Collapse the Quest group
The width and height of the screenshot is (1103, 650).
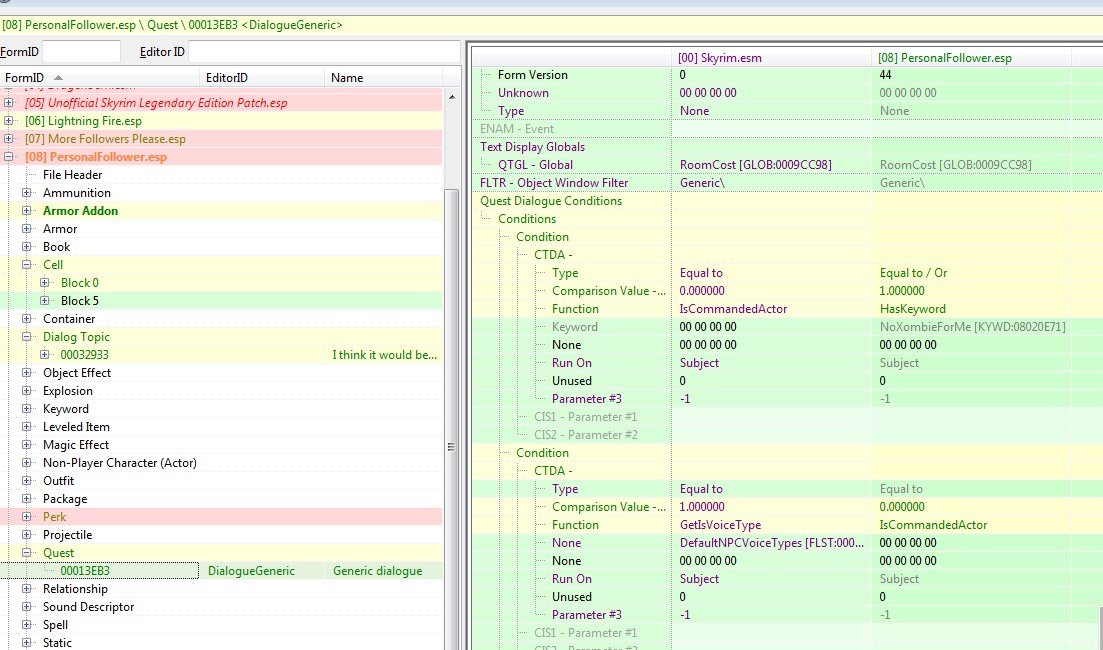click(x=27, y=552)
